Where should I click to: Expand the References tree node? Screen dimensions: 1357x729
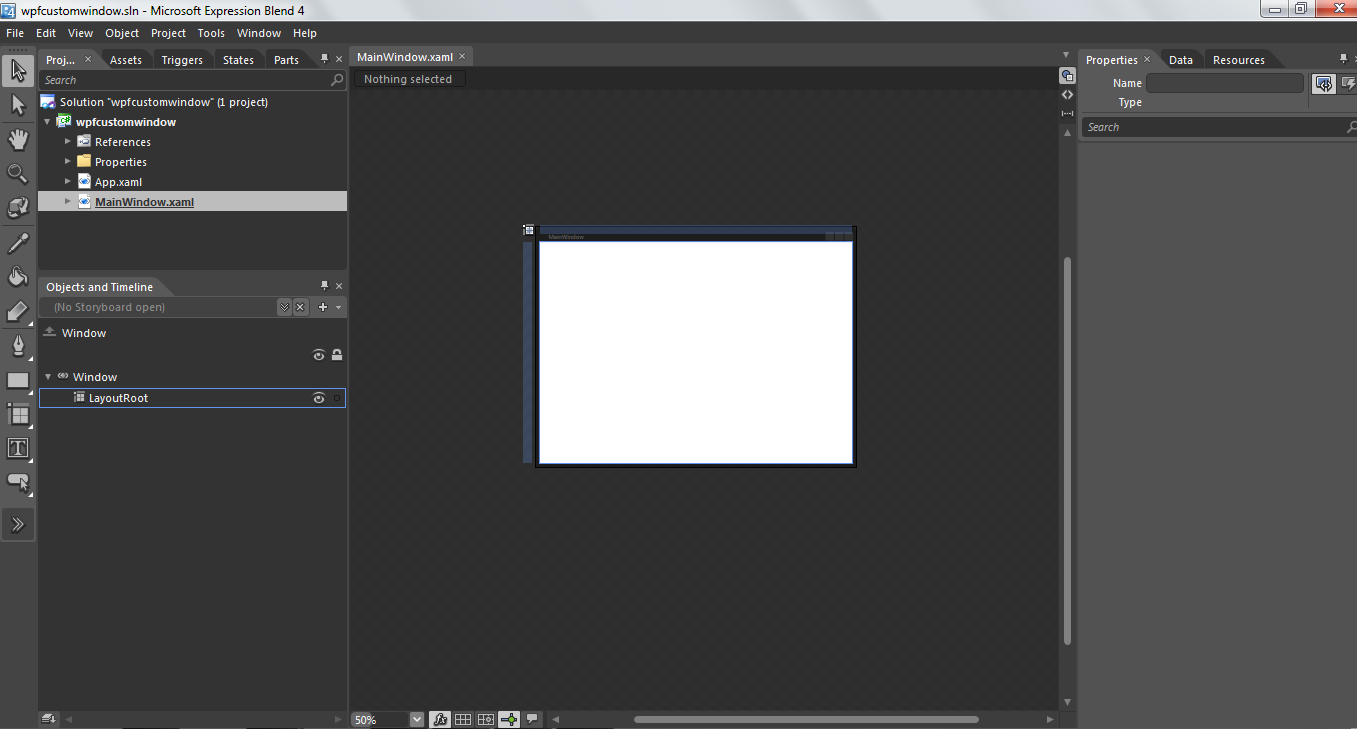tap(68, 141)
